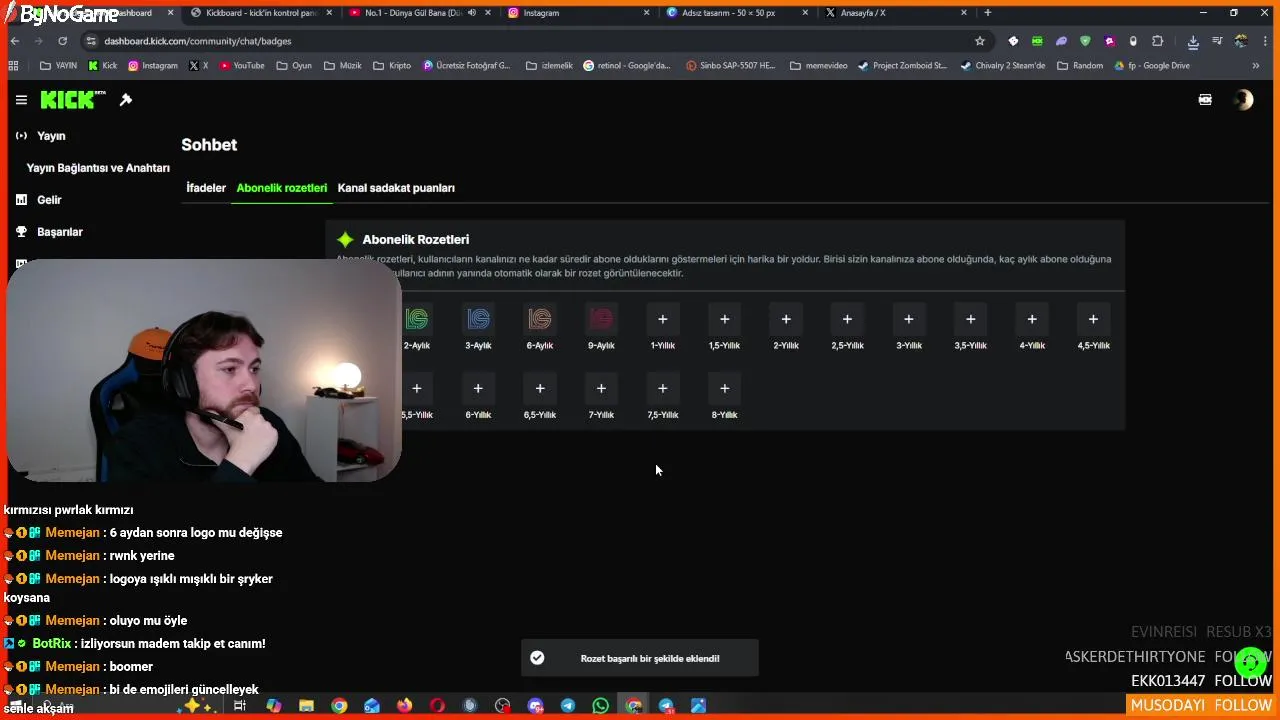
Task: Open Yayın in the sidebar
Action: click(x=51, y=136)
